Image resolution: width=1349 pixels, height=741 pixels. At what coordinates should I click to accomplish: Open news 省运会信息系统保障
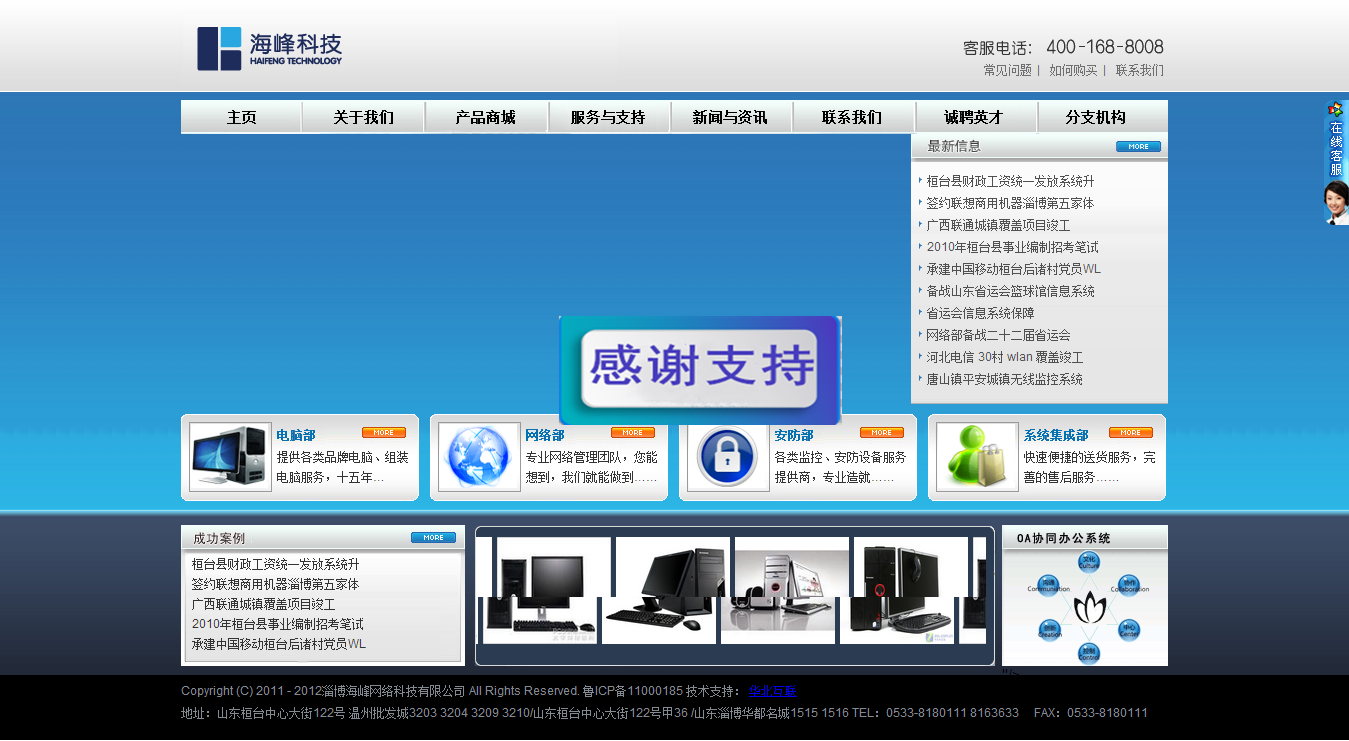980,313
